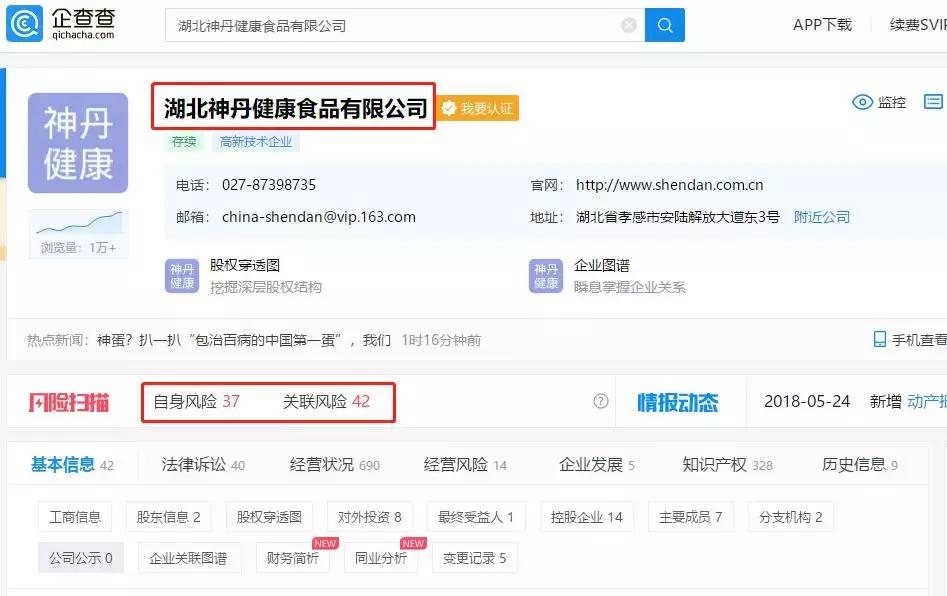947x596 pixels.
Task: Switch to the 知识产权 tab
Action: click(727, 464)
